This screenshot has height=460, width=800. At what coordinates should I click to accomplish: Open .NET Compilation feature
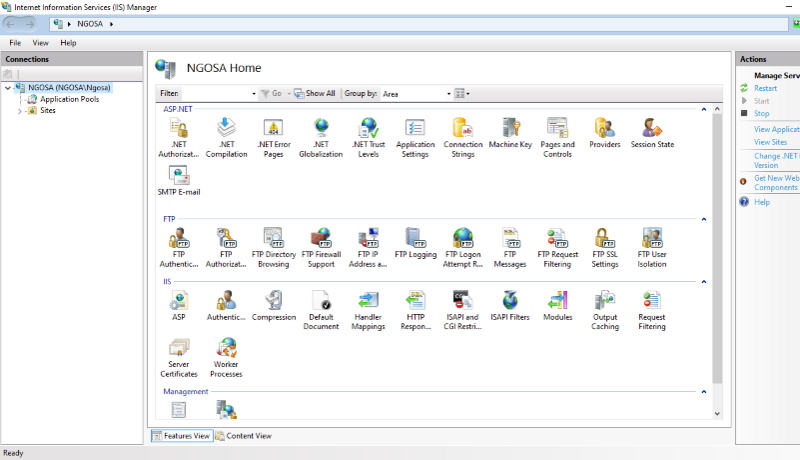(x=227, y=138)
